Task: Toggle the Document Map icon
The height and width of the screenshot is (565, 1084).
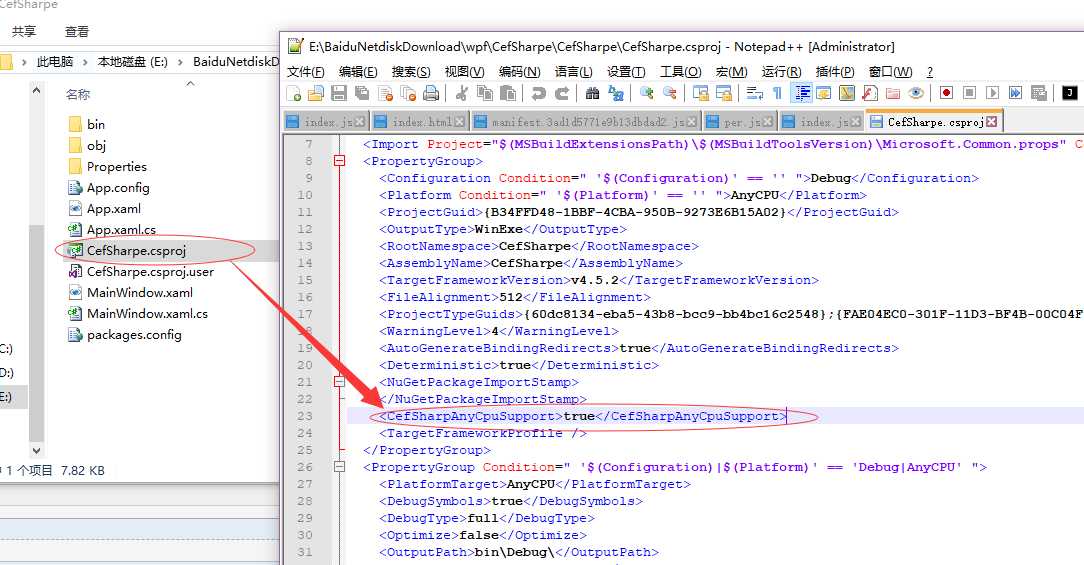Action: tap(847, 93)
